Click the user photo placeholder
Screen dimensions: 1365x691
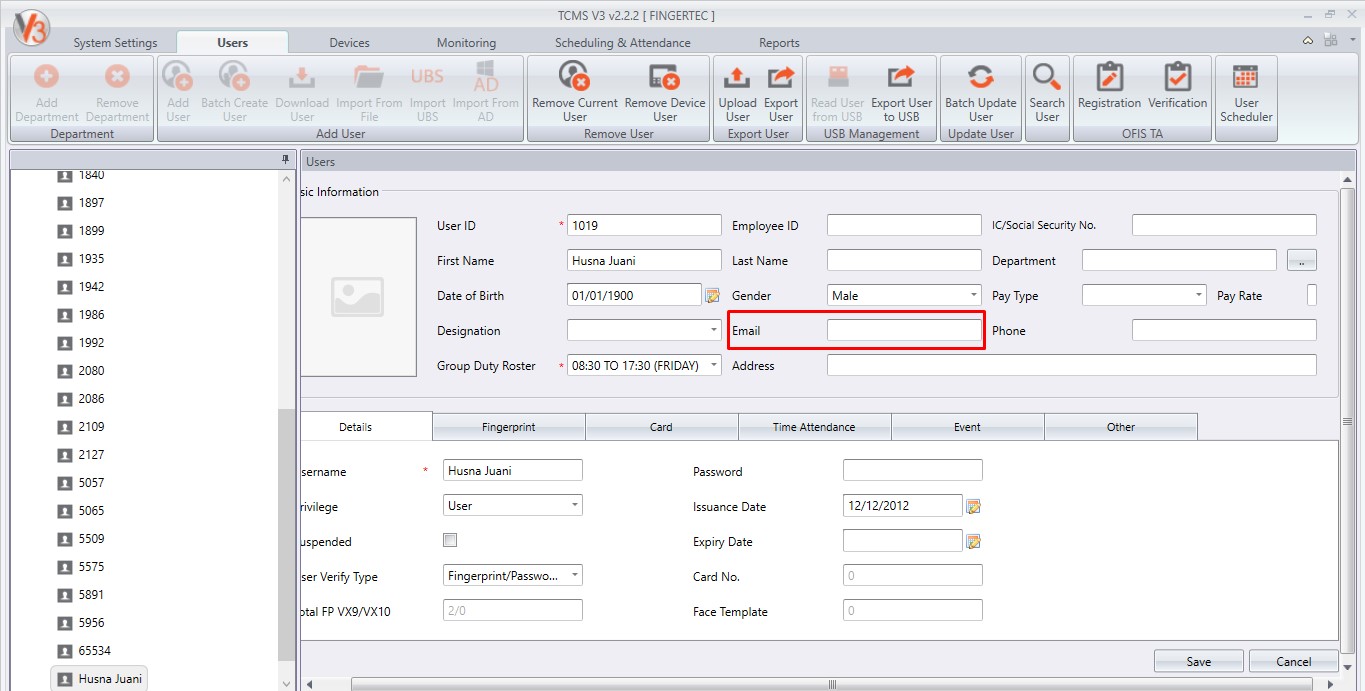coord(357,297)
